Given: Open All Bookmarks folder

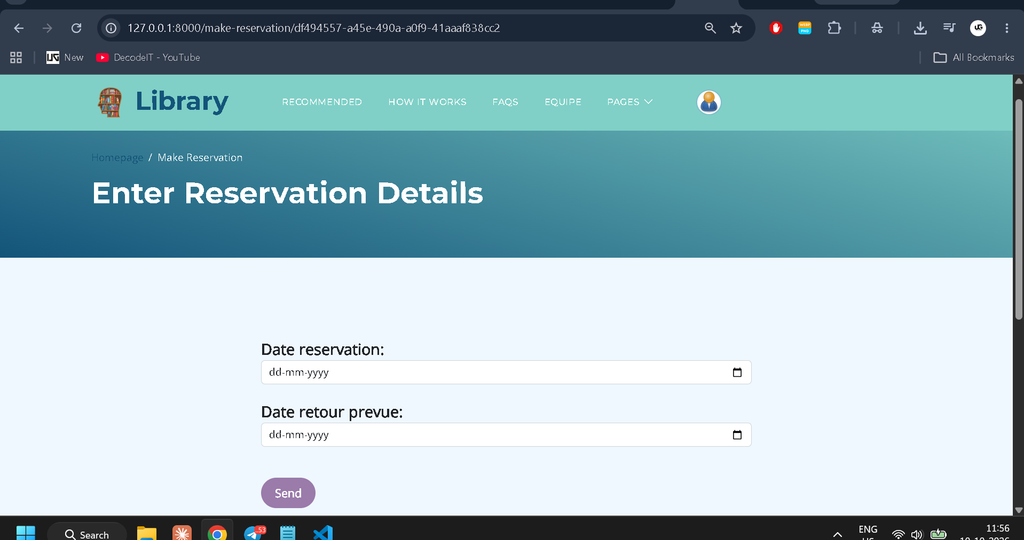Looking at the screenshot, I should pos(974,57).
